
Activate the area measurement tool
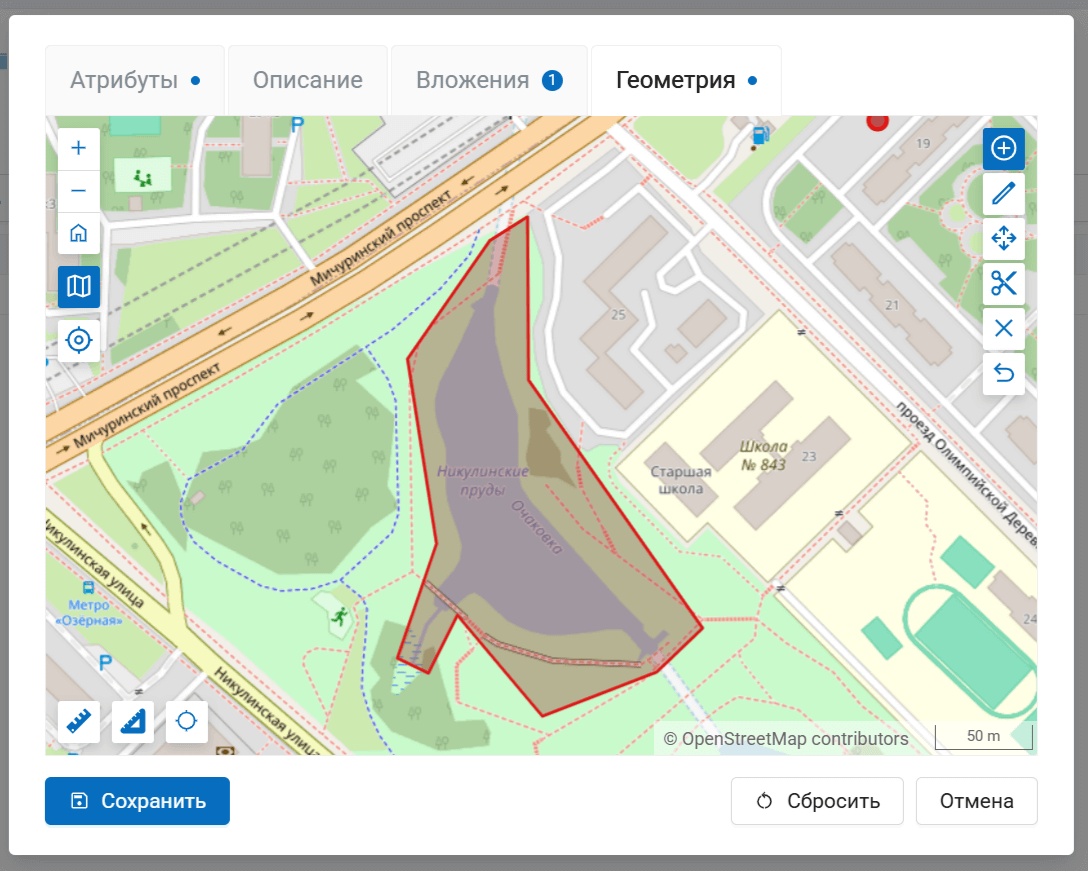[133, 721]
